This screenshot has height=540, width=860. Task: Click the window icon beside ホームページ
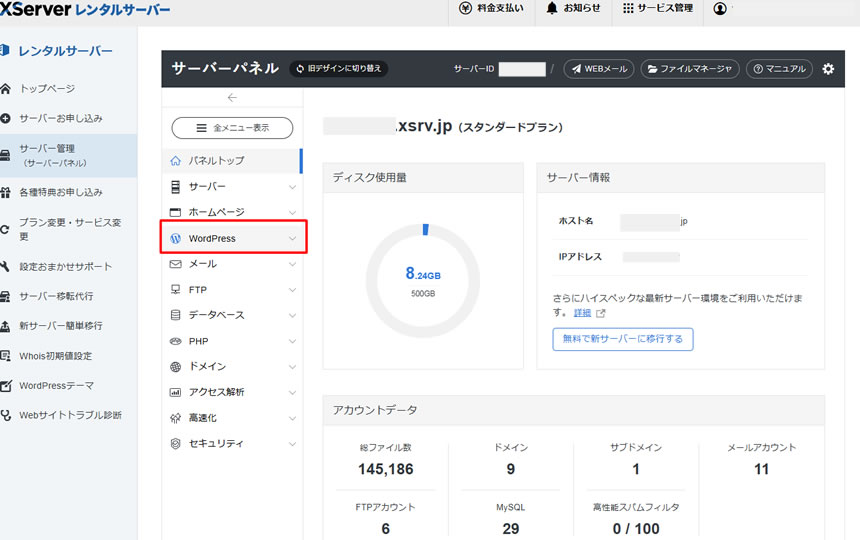coord(176,212)
